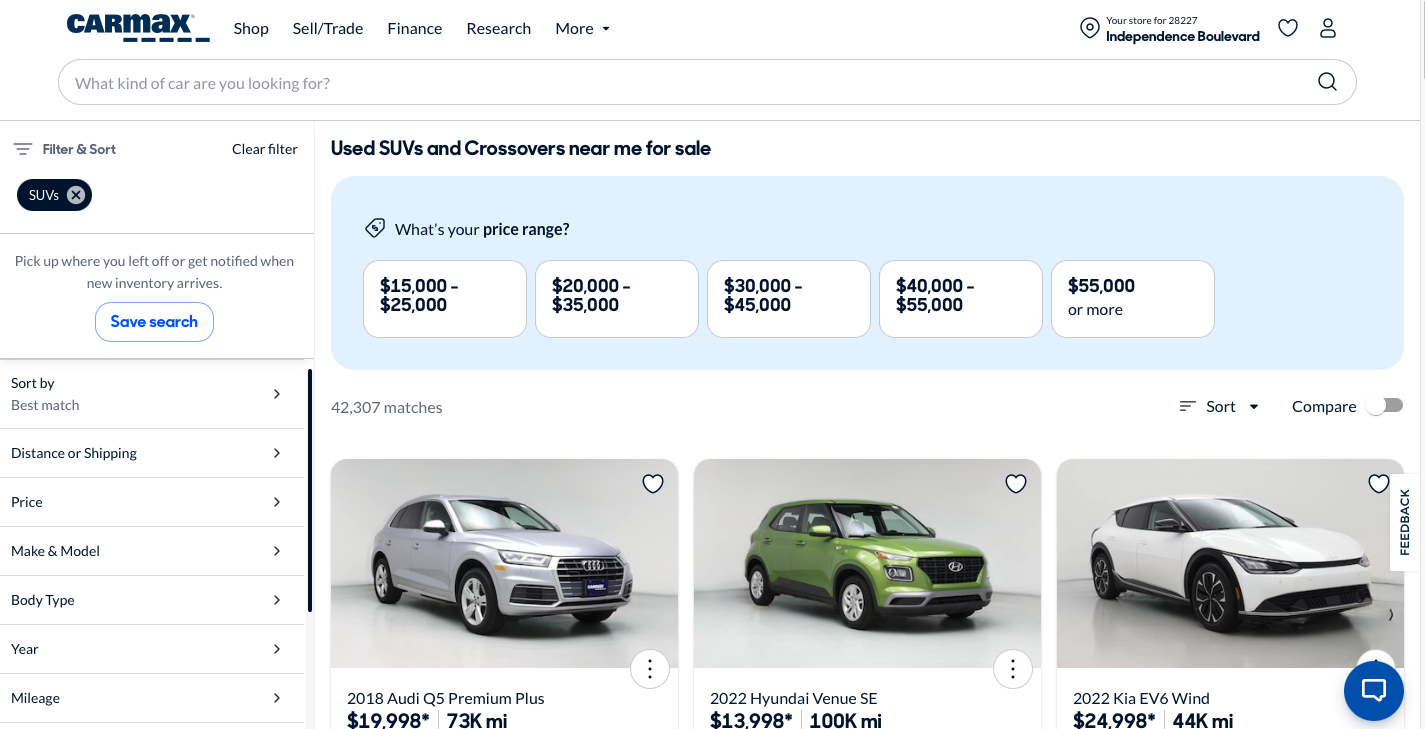Select the $30,000 – $45,000 price range

(x=789, y=299)
